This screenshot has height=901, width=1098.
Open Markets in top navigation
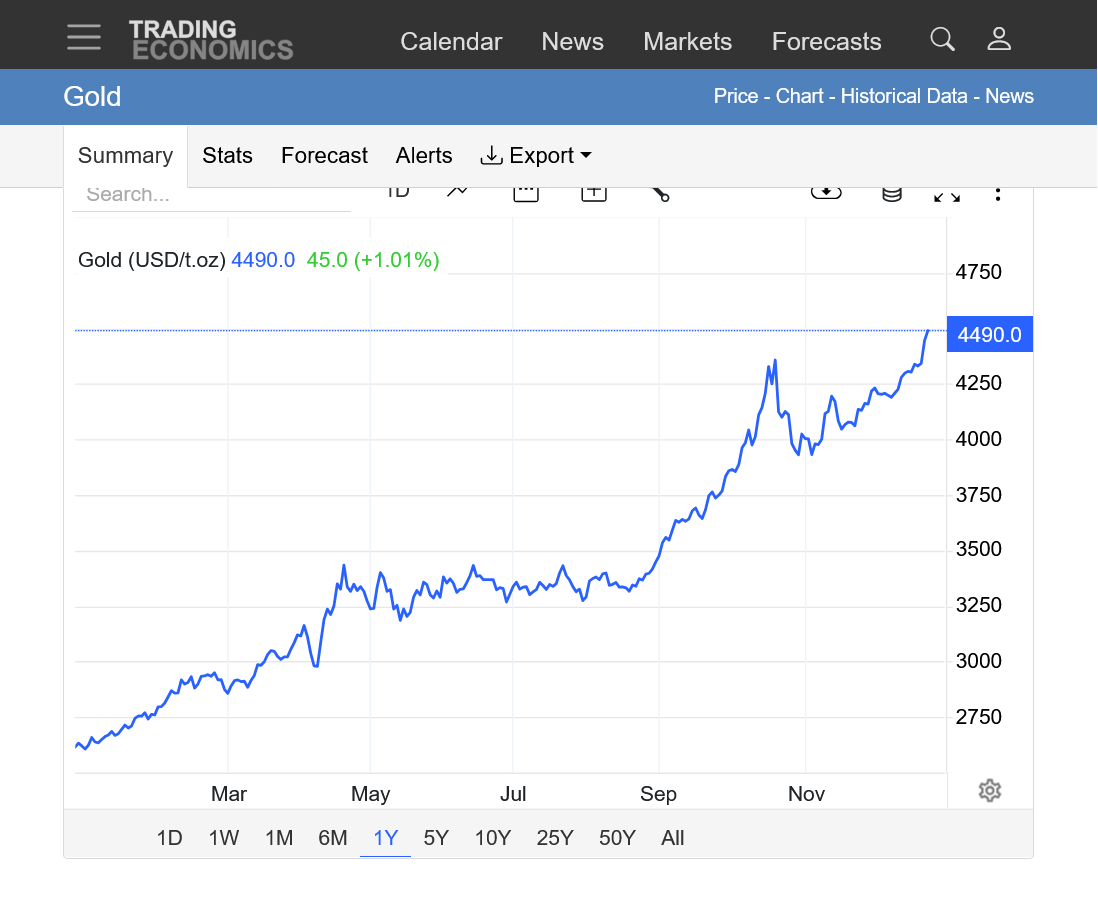point(687,42)
